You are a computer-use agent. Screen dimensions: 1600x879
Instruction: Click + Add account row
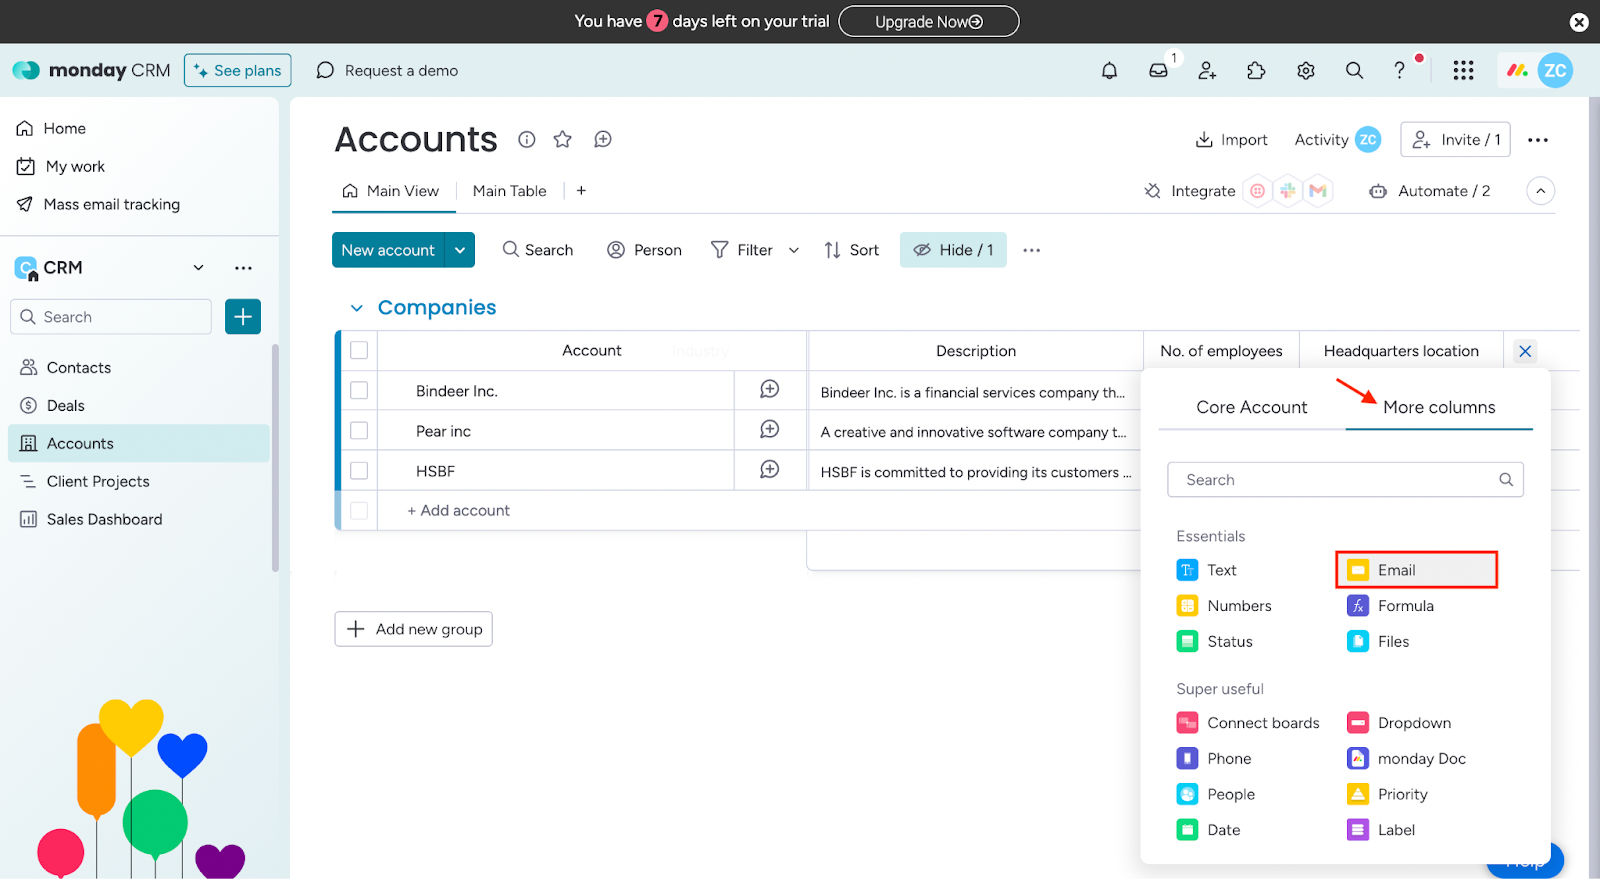pyautogui.click(x=458, y=510)
